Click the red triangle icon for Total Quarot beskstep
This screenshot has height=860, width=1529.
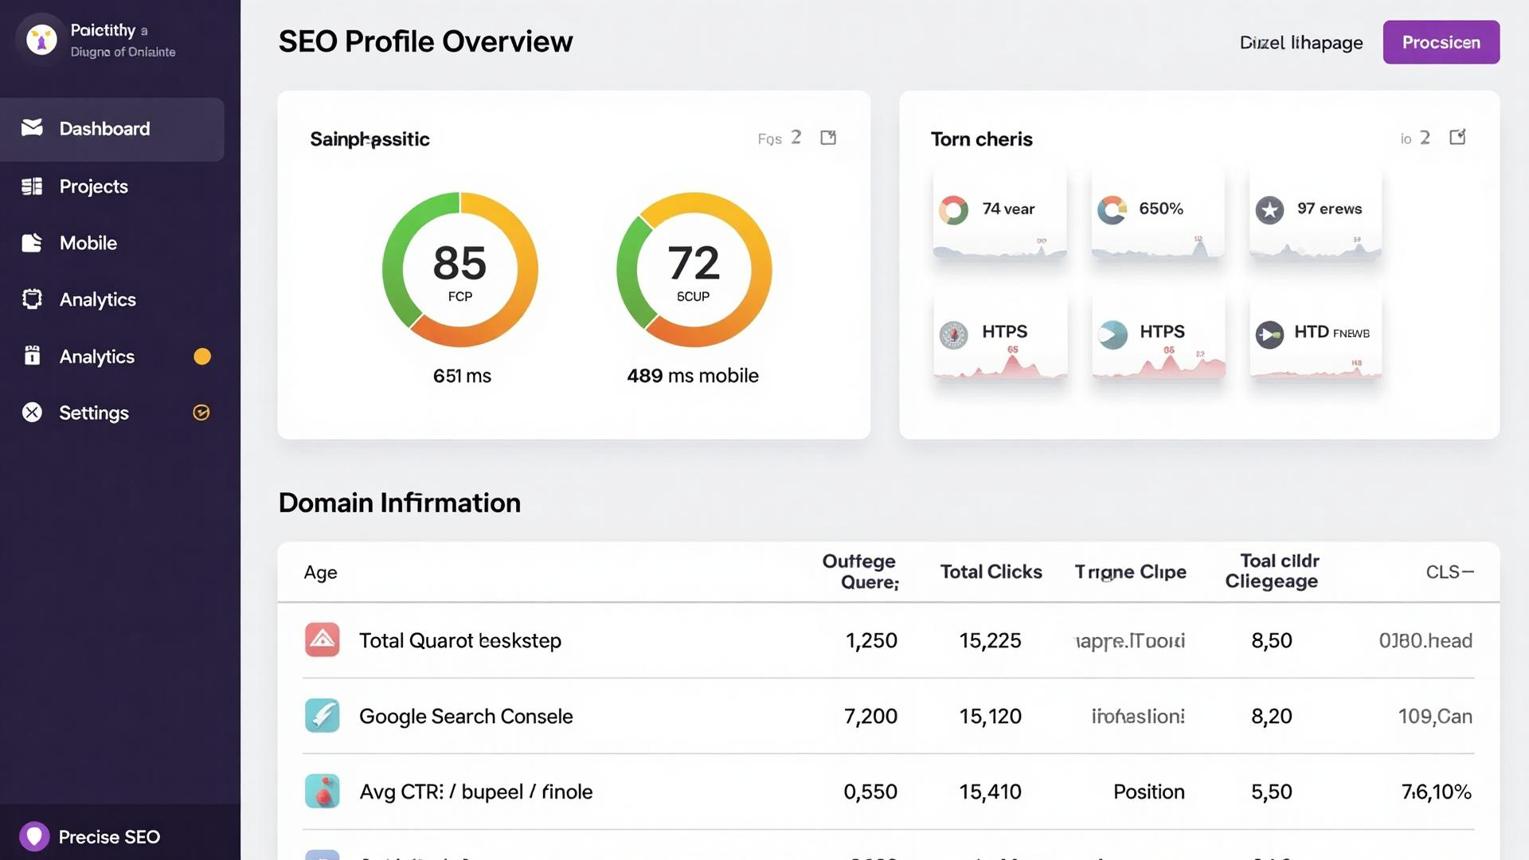coord(322,640)
